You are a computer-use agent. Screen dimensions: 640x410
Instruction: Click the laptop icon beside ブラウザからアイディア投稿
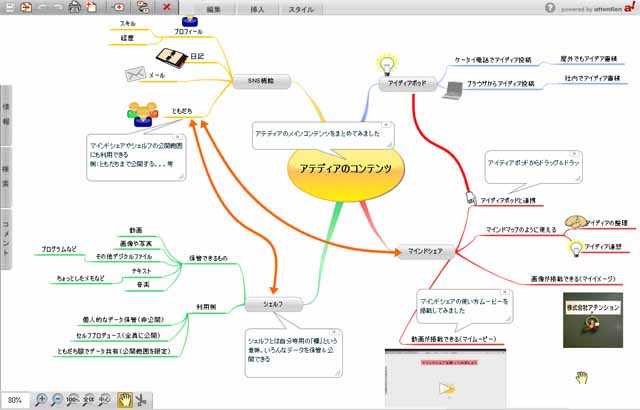[x=453, y=90]
